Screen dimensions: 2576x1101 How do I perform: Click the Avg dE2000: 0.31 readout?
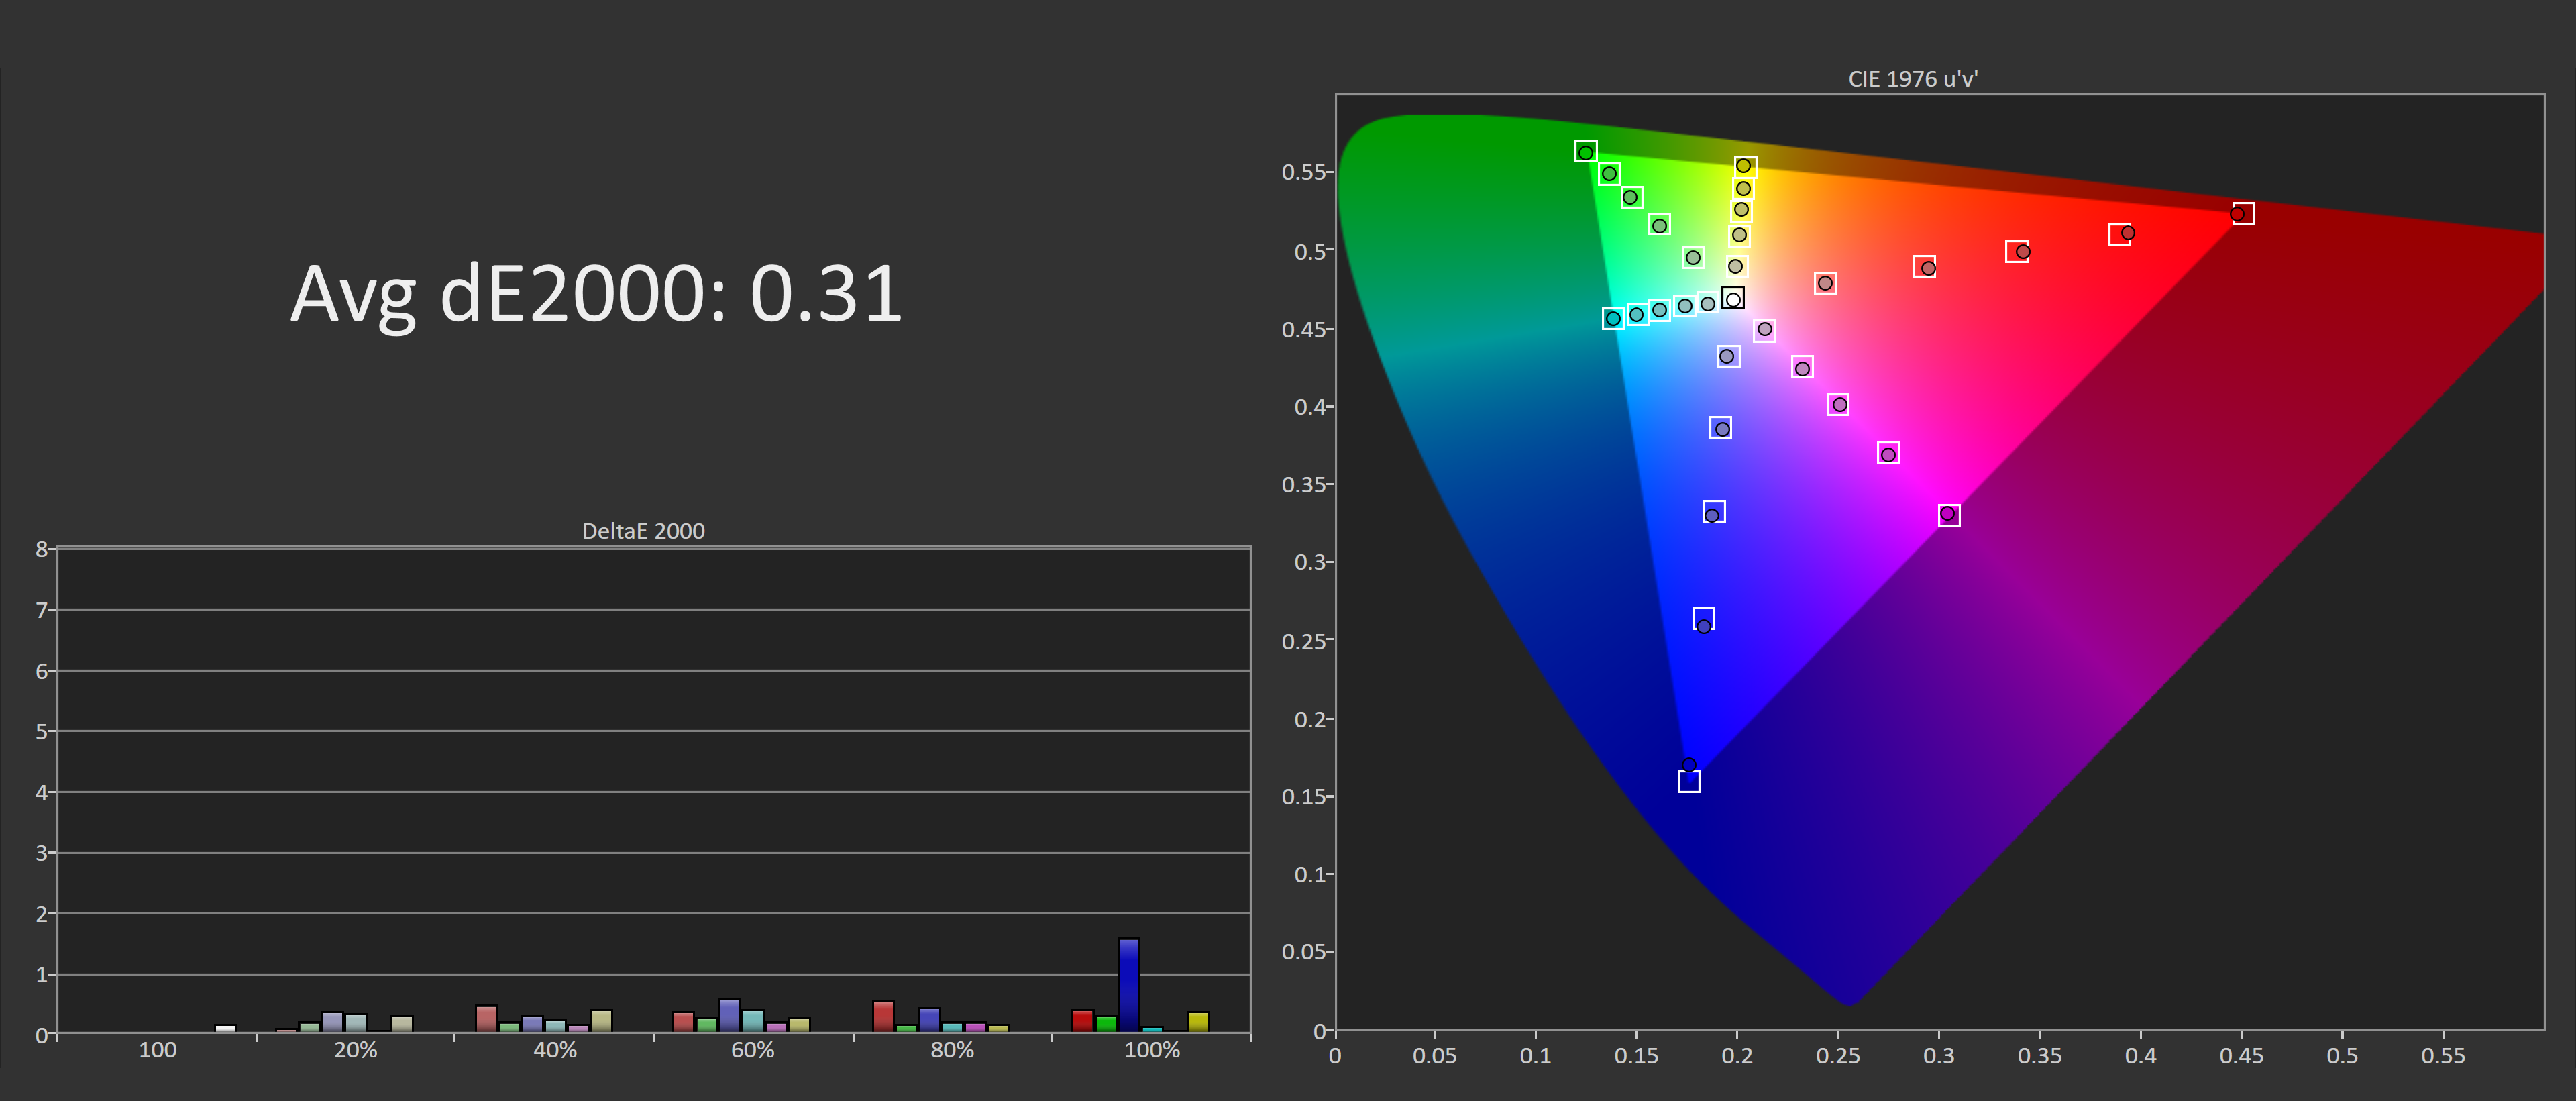pos(596,294)
